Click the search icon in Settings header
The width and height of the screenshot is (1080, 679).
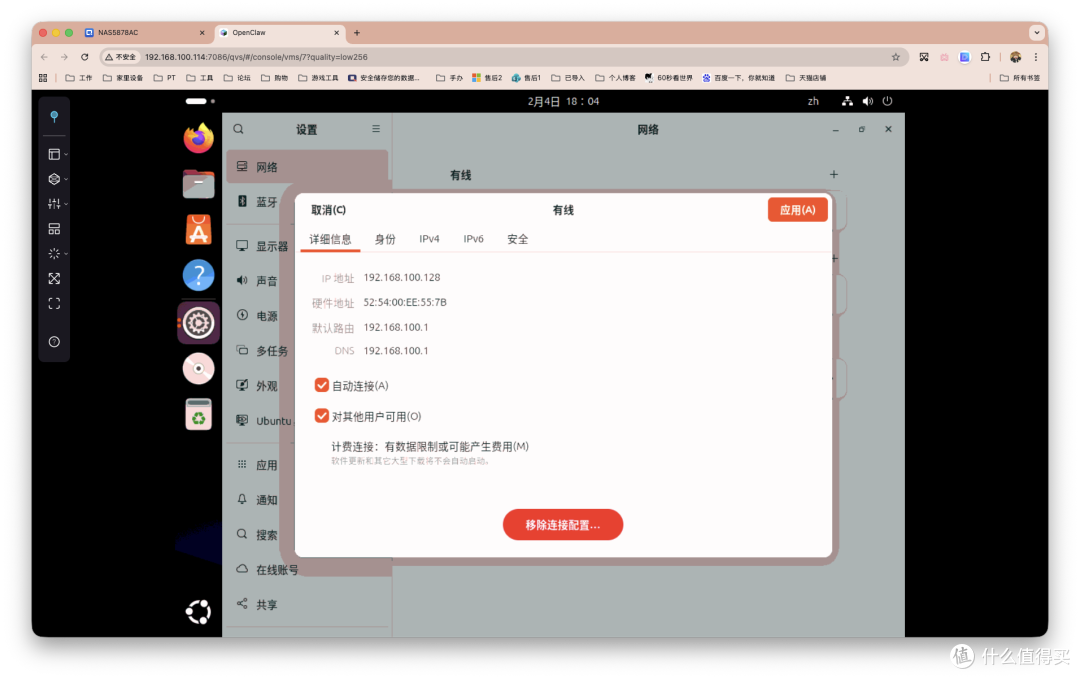(x=238, y=129)
